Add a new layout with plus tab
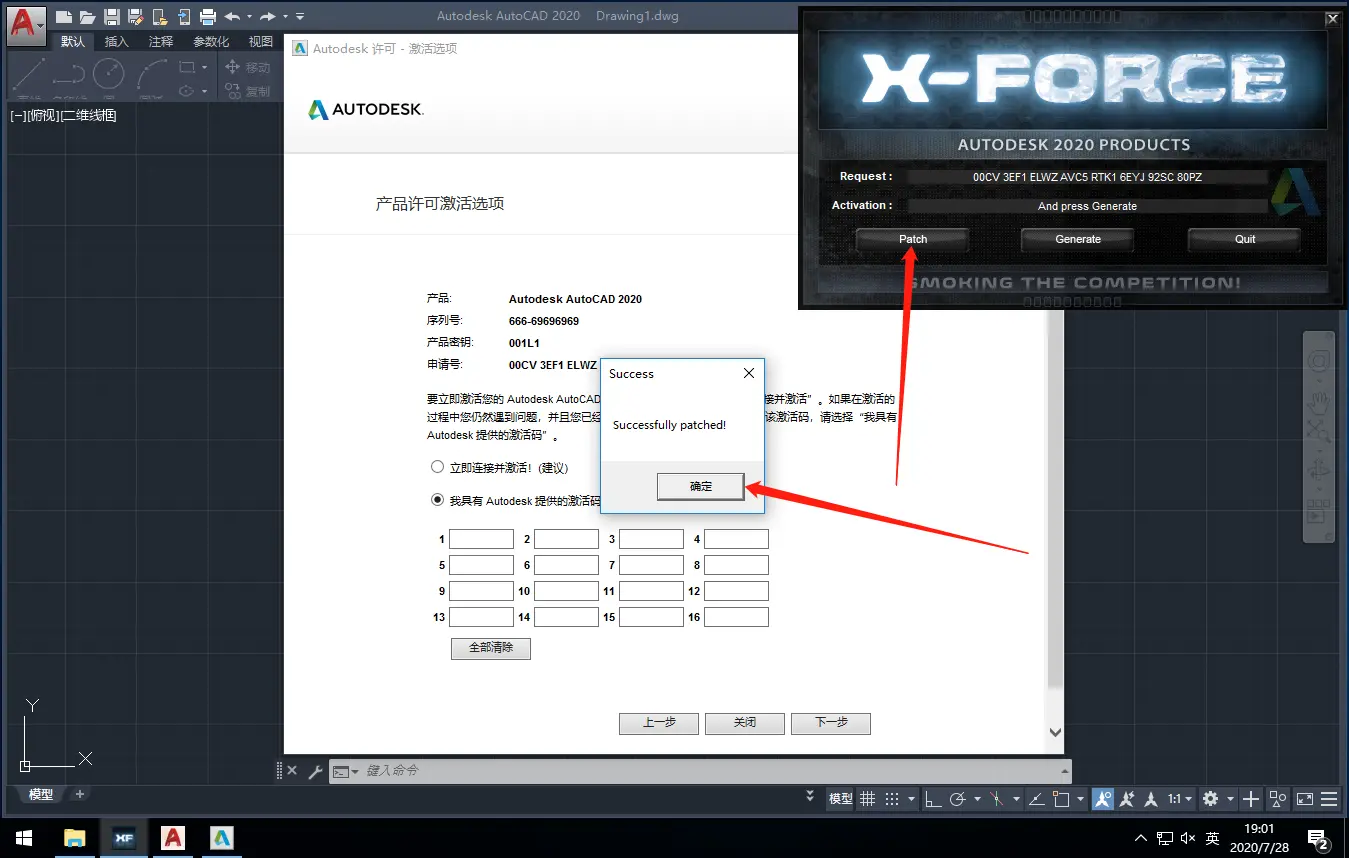The height and width of the screenshot is (858, 1349). click(x=80, y=794)
